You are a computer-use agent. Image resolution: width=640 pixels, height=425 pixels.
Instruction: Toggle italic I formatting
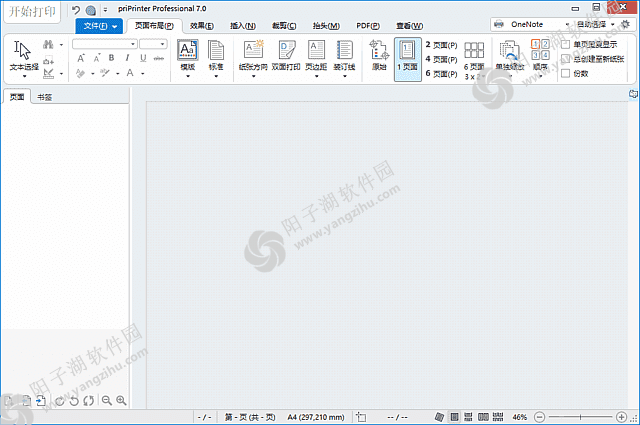pos(127,58)
